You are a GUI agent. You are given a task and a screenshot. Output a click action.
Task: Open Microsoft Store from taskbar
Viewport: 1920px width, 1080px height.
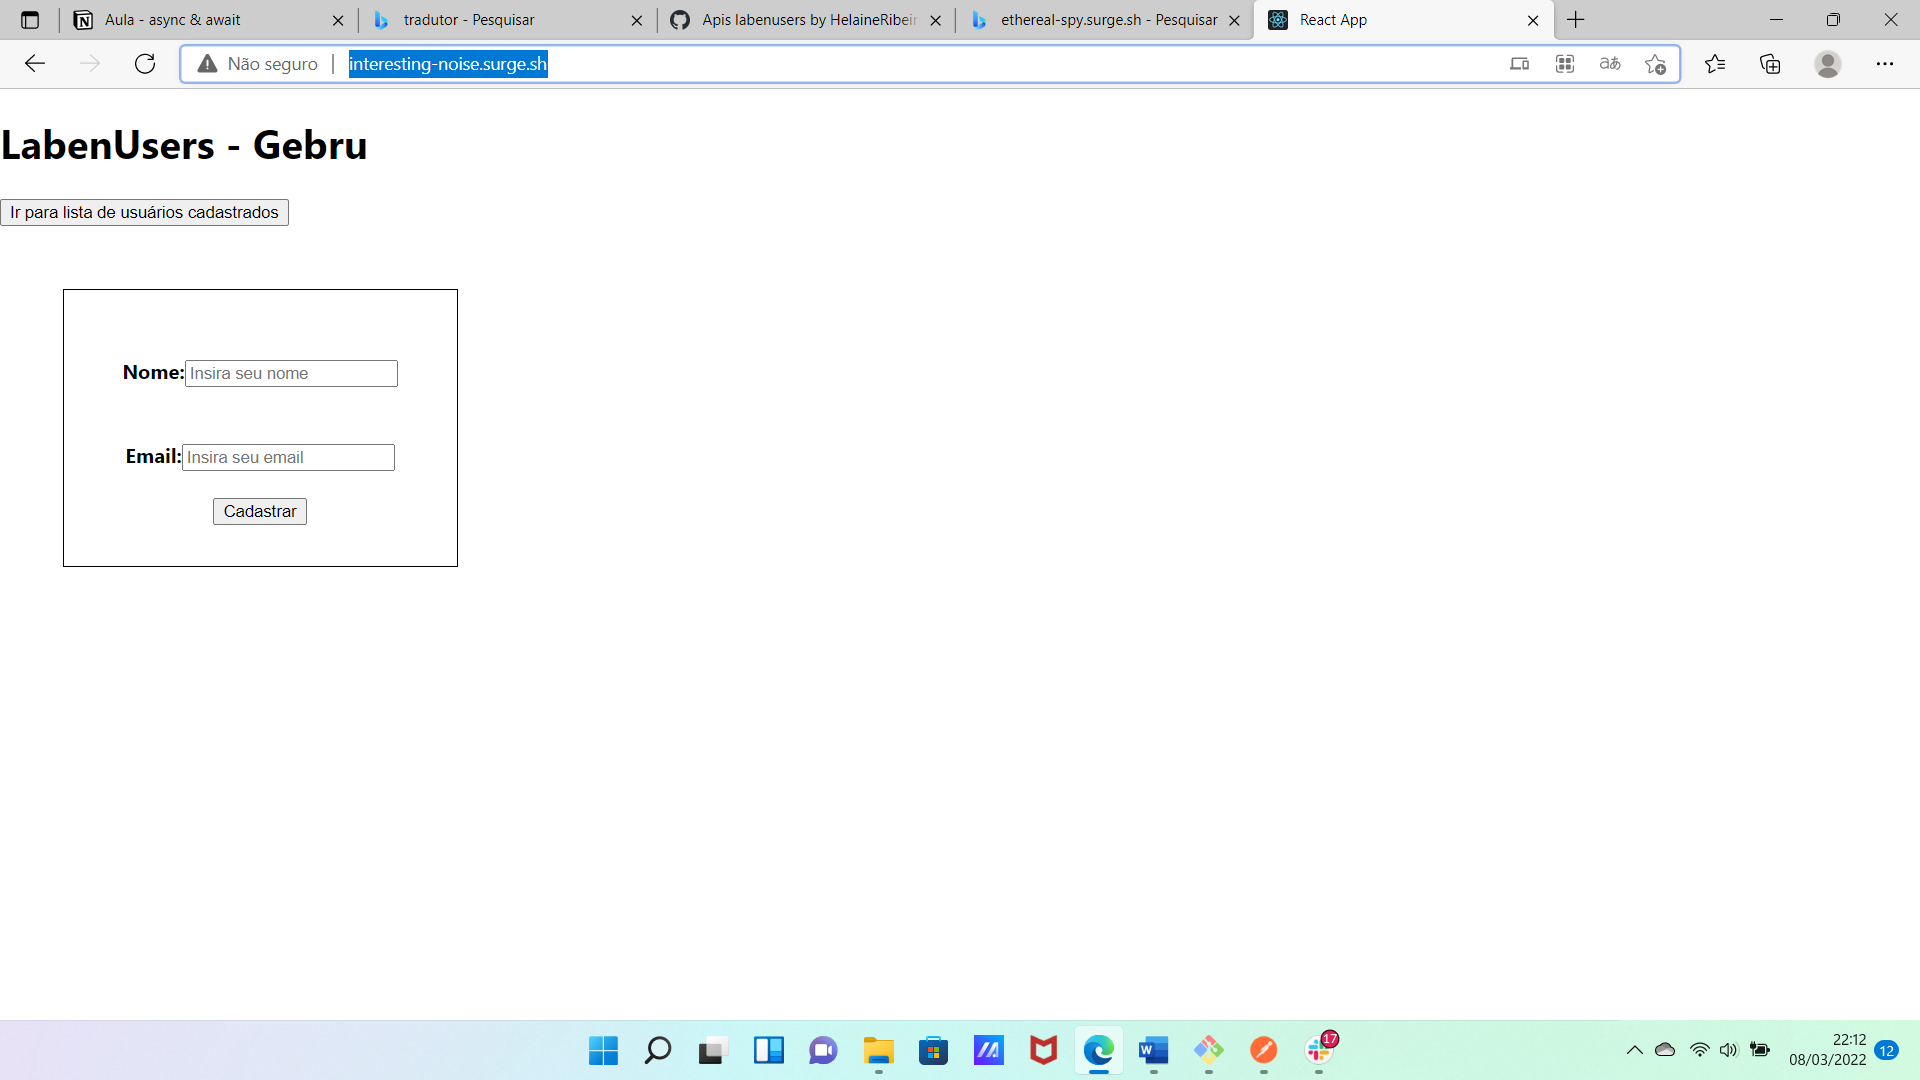coord(933,1050)
